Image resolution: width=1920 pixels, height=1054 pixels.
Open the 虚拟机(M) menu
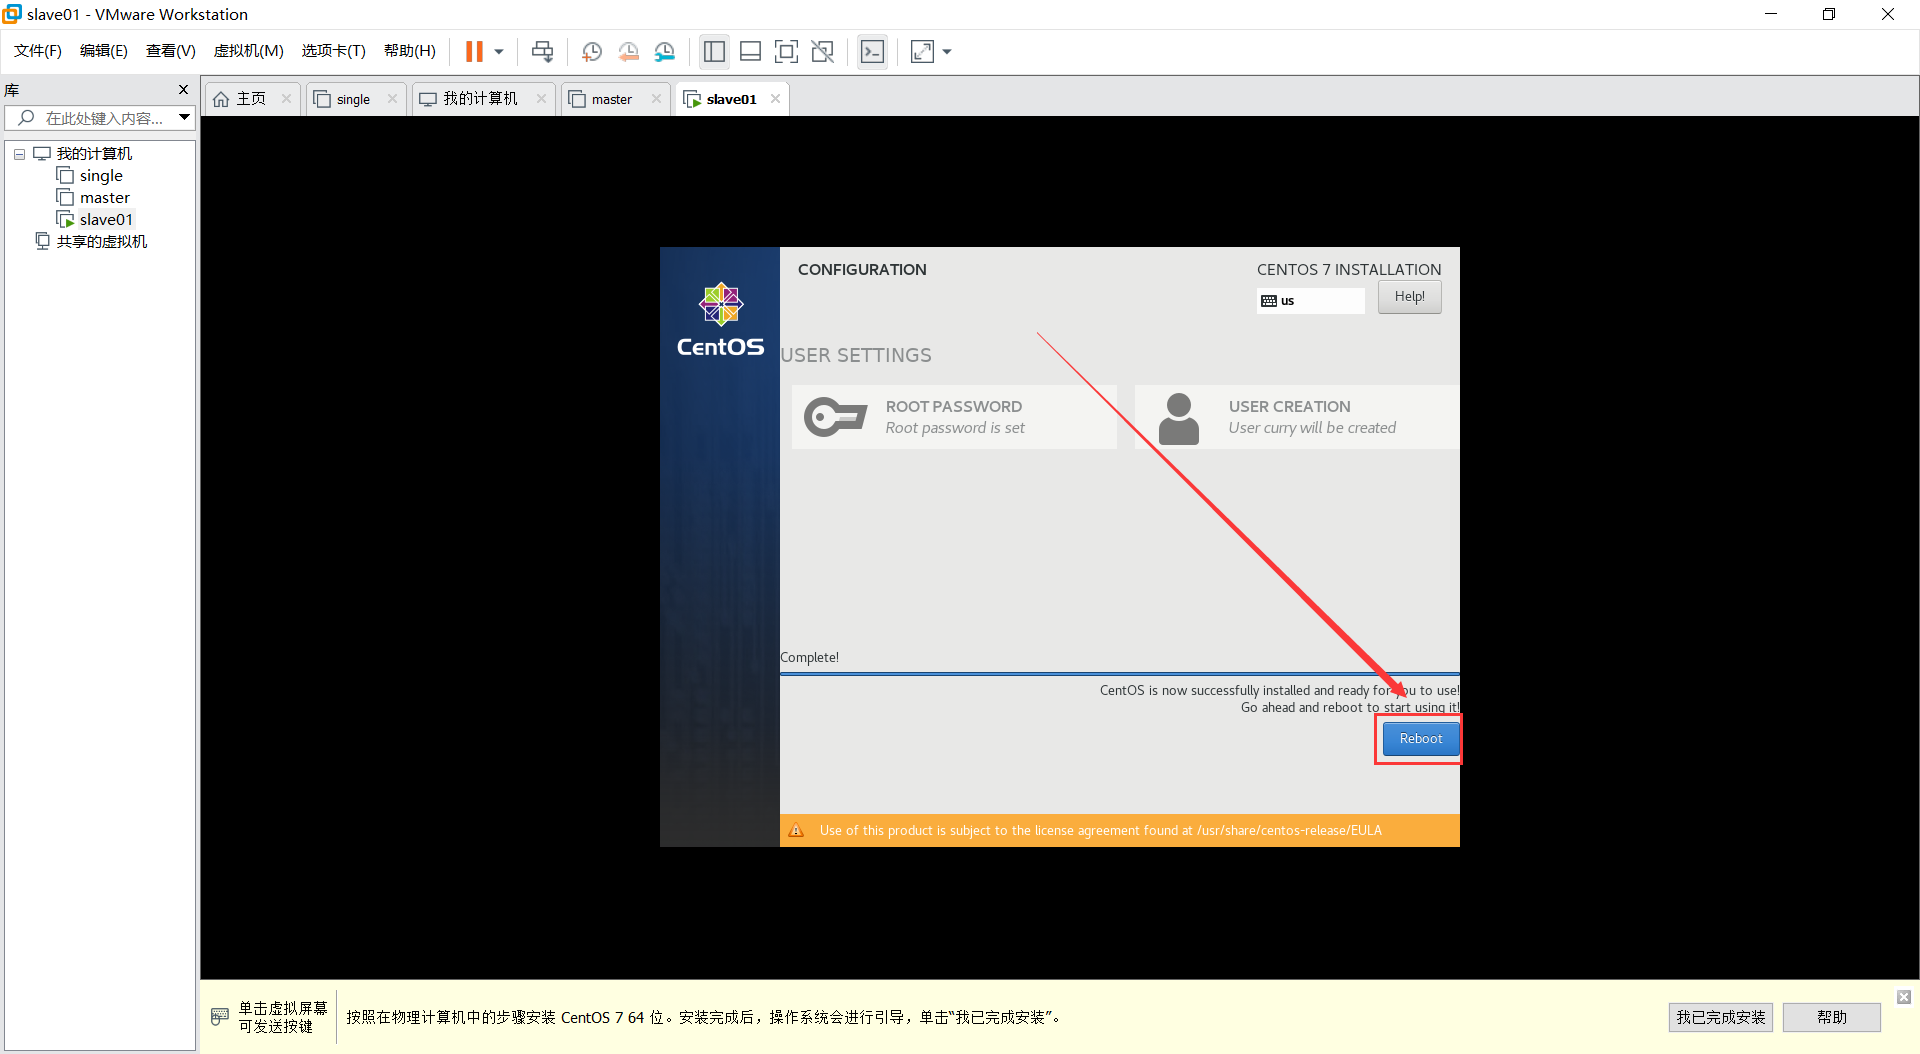(249, 51)
